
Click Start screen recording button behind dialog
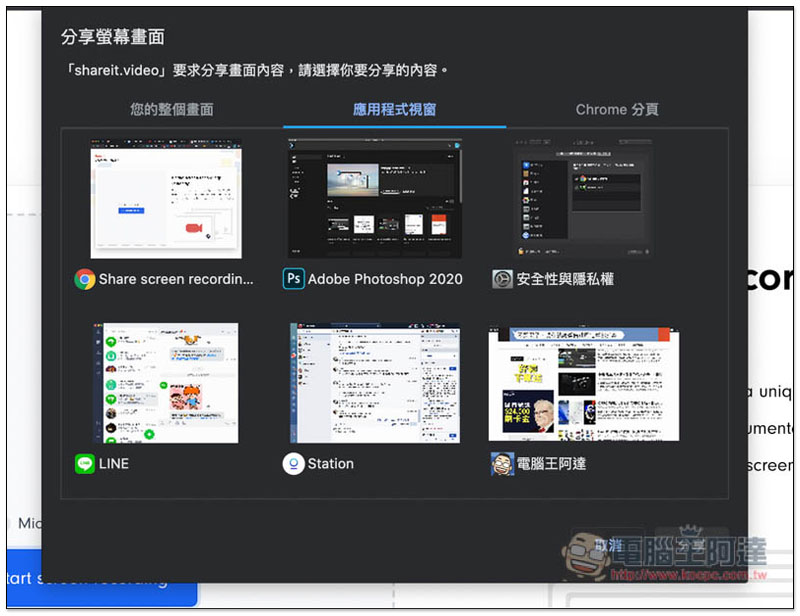coord(102,578)
